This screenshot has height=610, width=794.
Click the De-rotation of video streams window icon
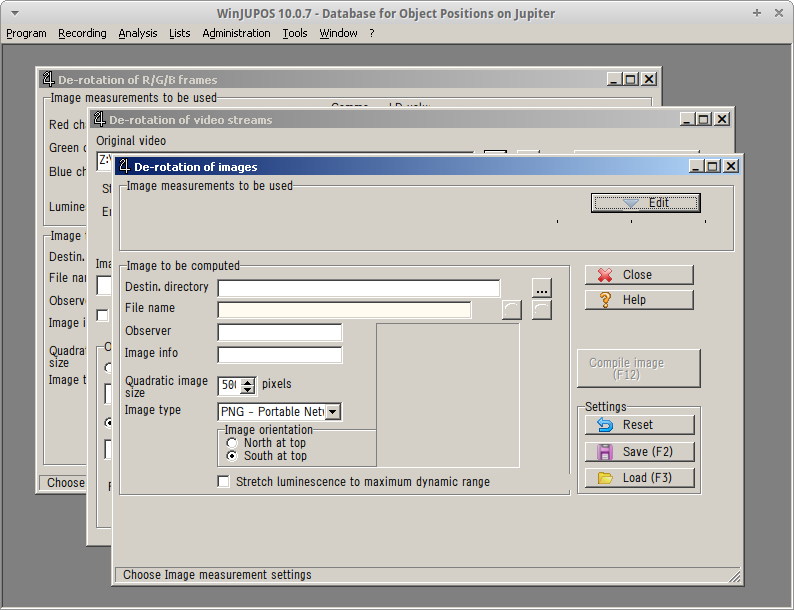click(99, 120)
